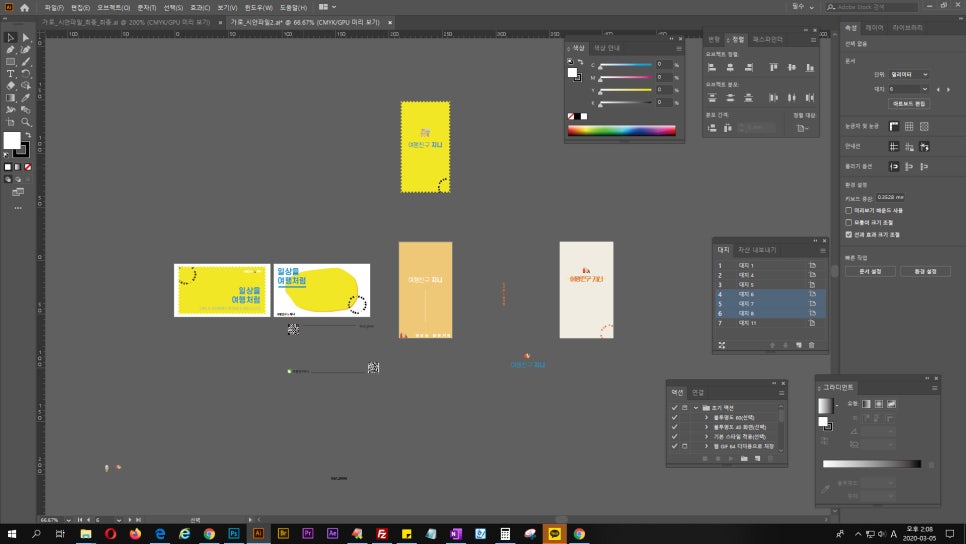This screenshot has height=544, width=966.
Task: Open the 보기(V) menu
Action: [227, 7]
